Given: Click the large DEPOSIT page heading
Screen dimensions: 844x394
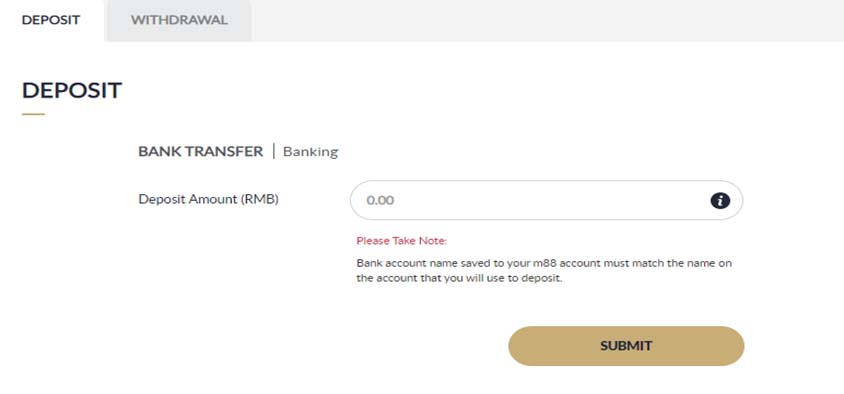Looking at the screenshot, I should pyautogui.click(x=72, y=90).
